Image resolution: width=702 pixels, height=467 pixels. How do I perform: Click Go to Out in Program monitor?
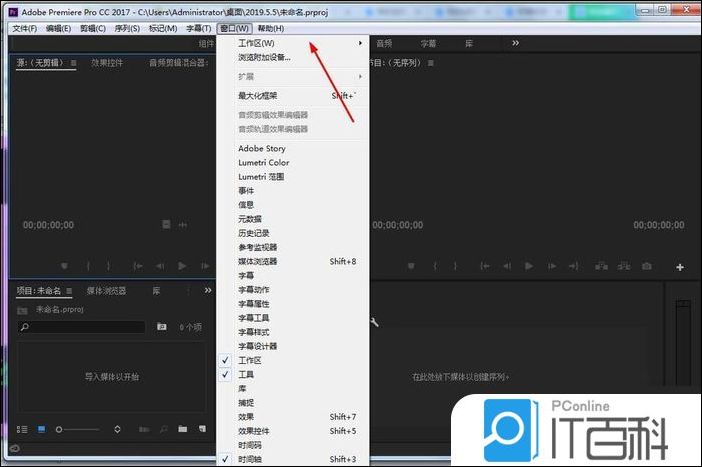(574, 266)
